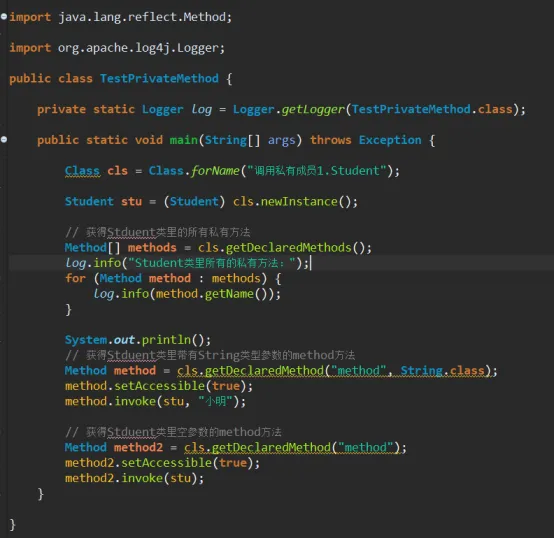Collapse the main method fold marker
Screen dimensions: 554x539
[x=4, y=140]
